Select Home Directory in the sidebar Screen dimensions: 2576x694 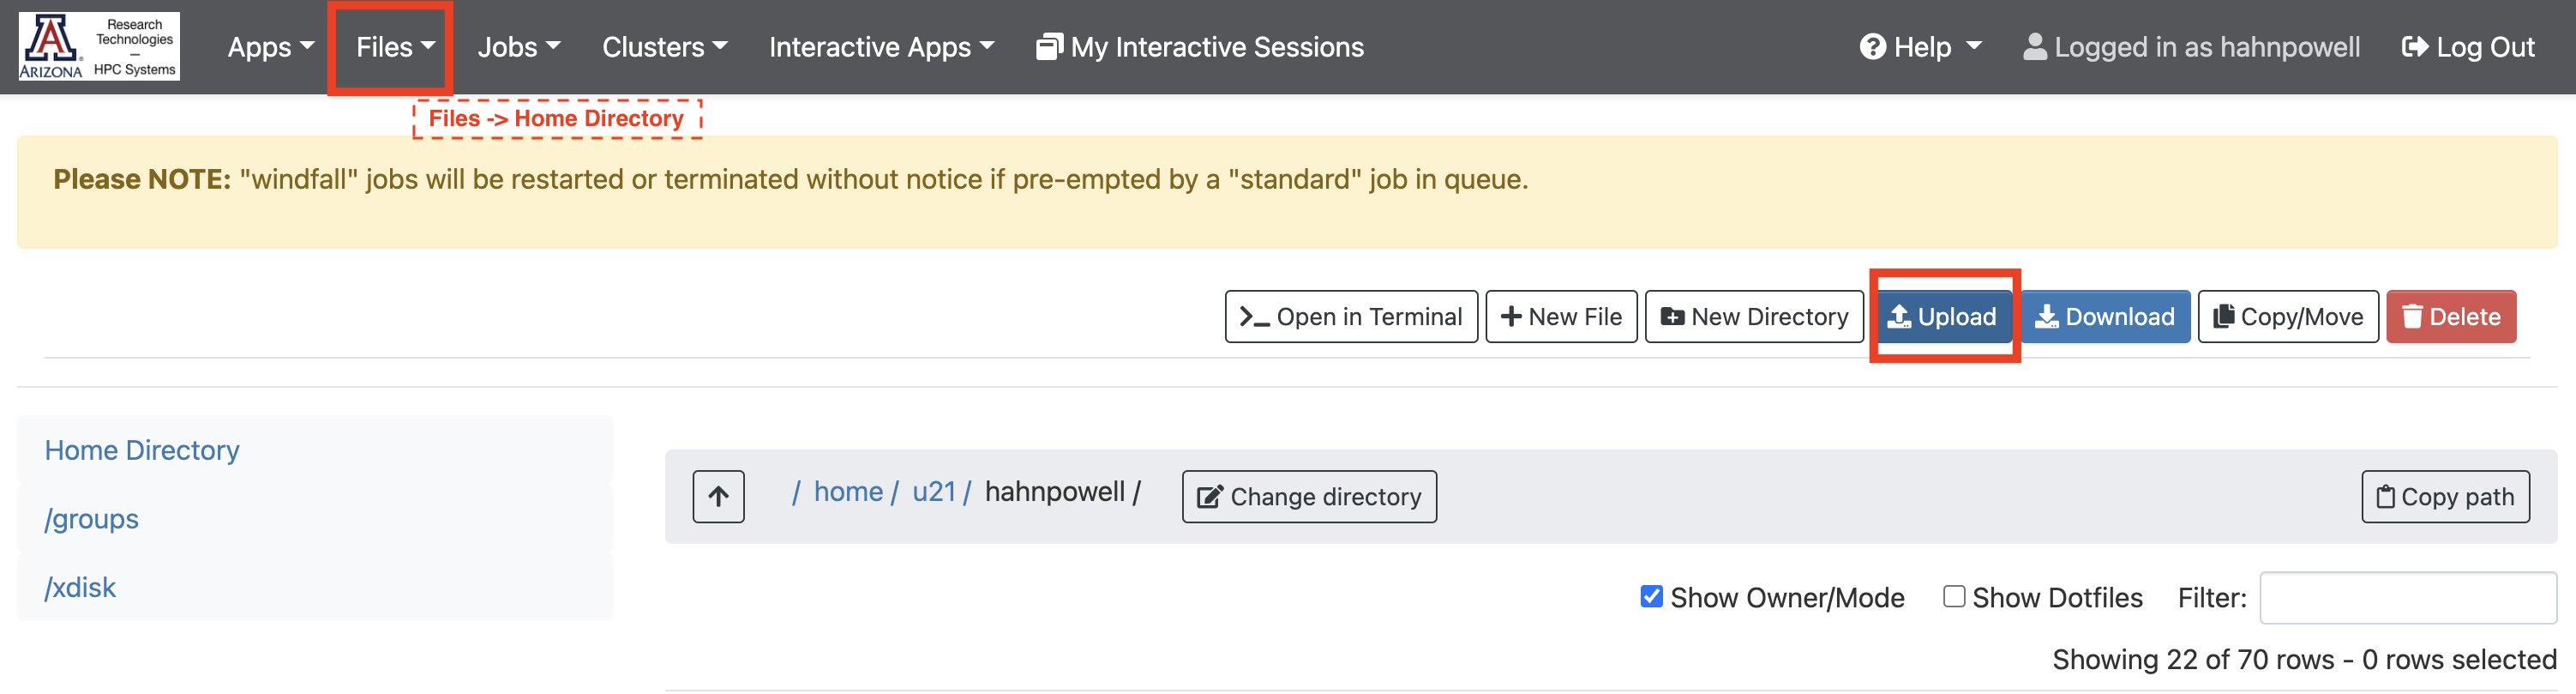point(142,450)
